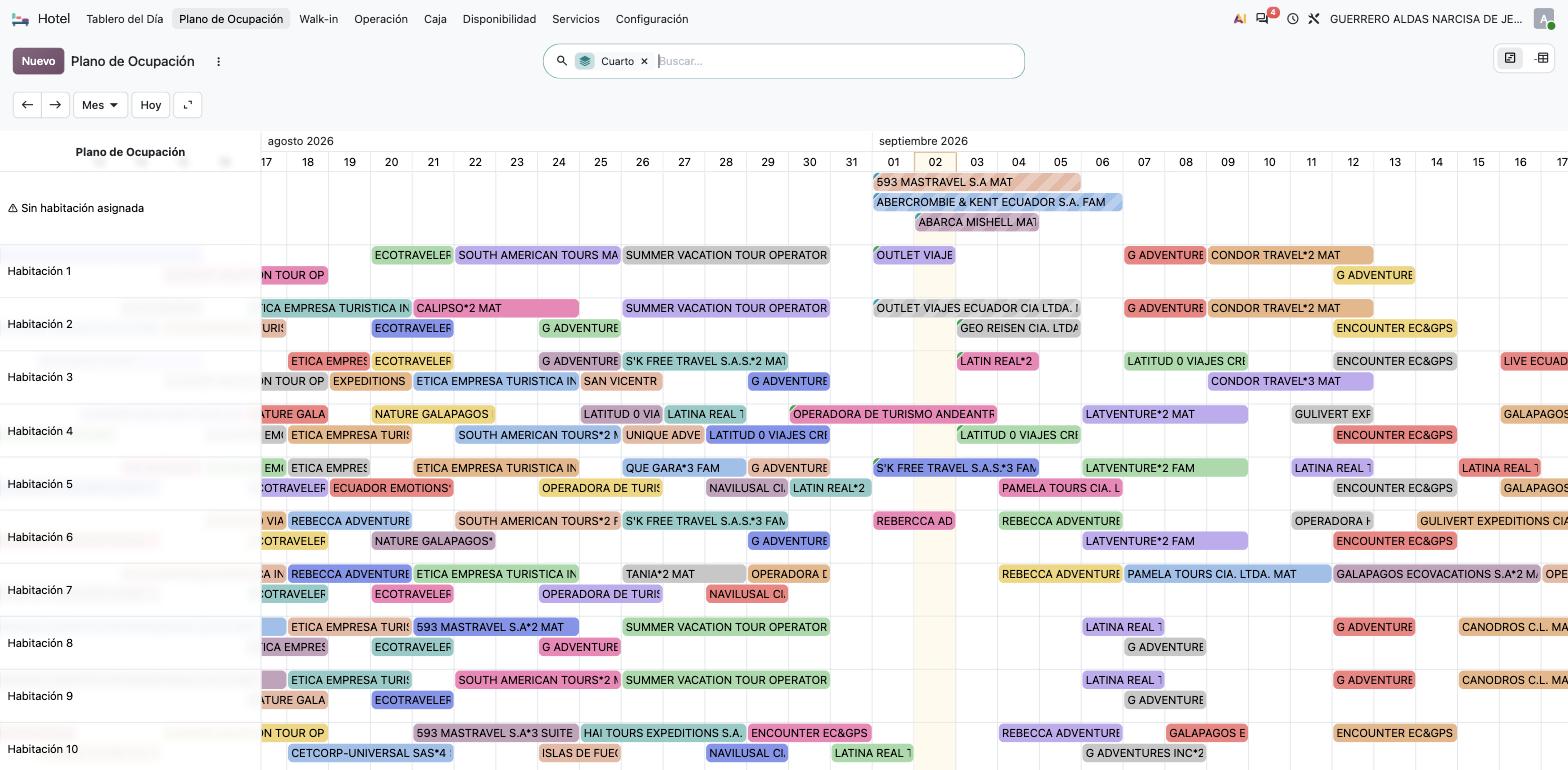
Task: Open TANIA*2 MAT reservation in Habitación 7
Action: pyautogui.click(x=684, y=574)
